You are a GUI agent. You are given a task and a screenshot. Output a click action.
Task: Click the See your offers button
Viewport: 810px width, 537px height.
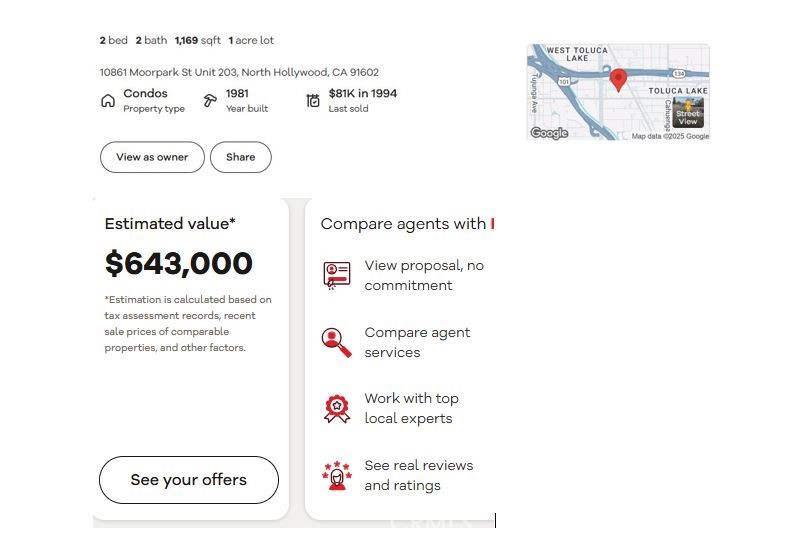(x=189, y=480)
